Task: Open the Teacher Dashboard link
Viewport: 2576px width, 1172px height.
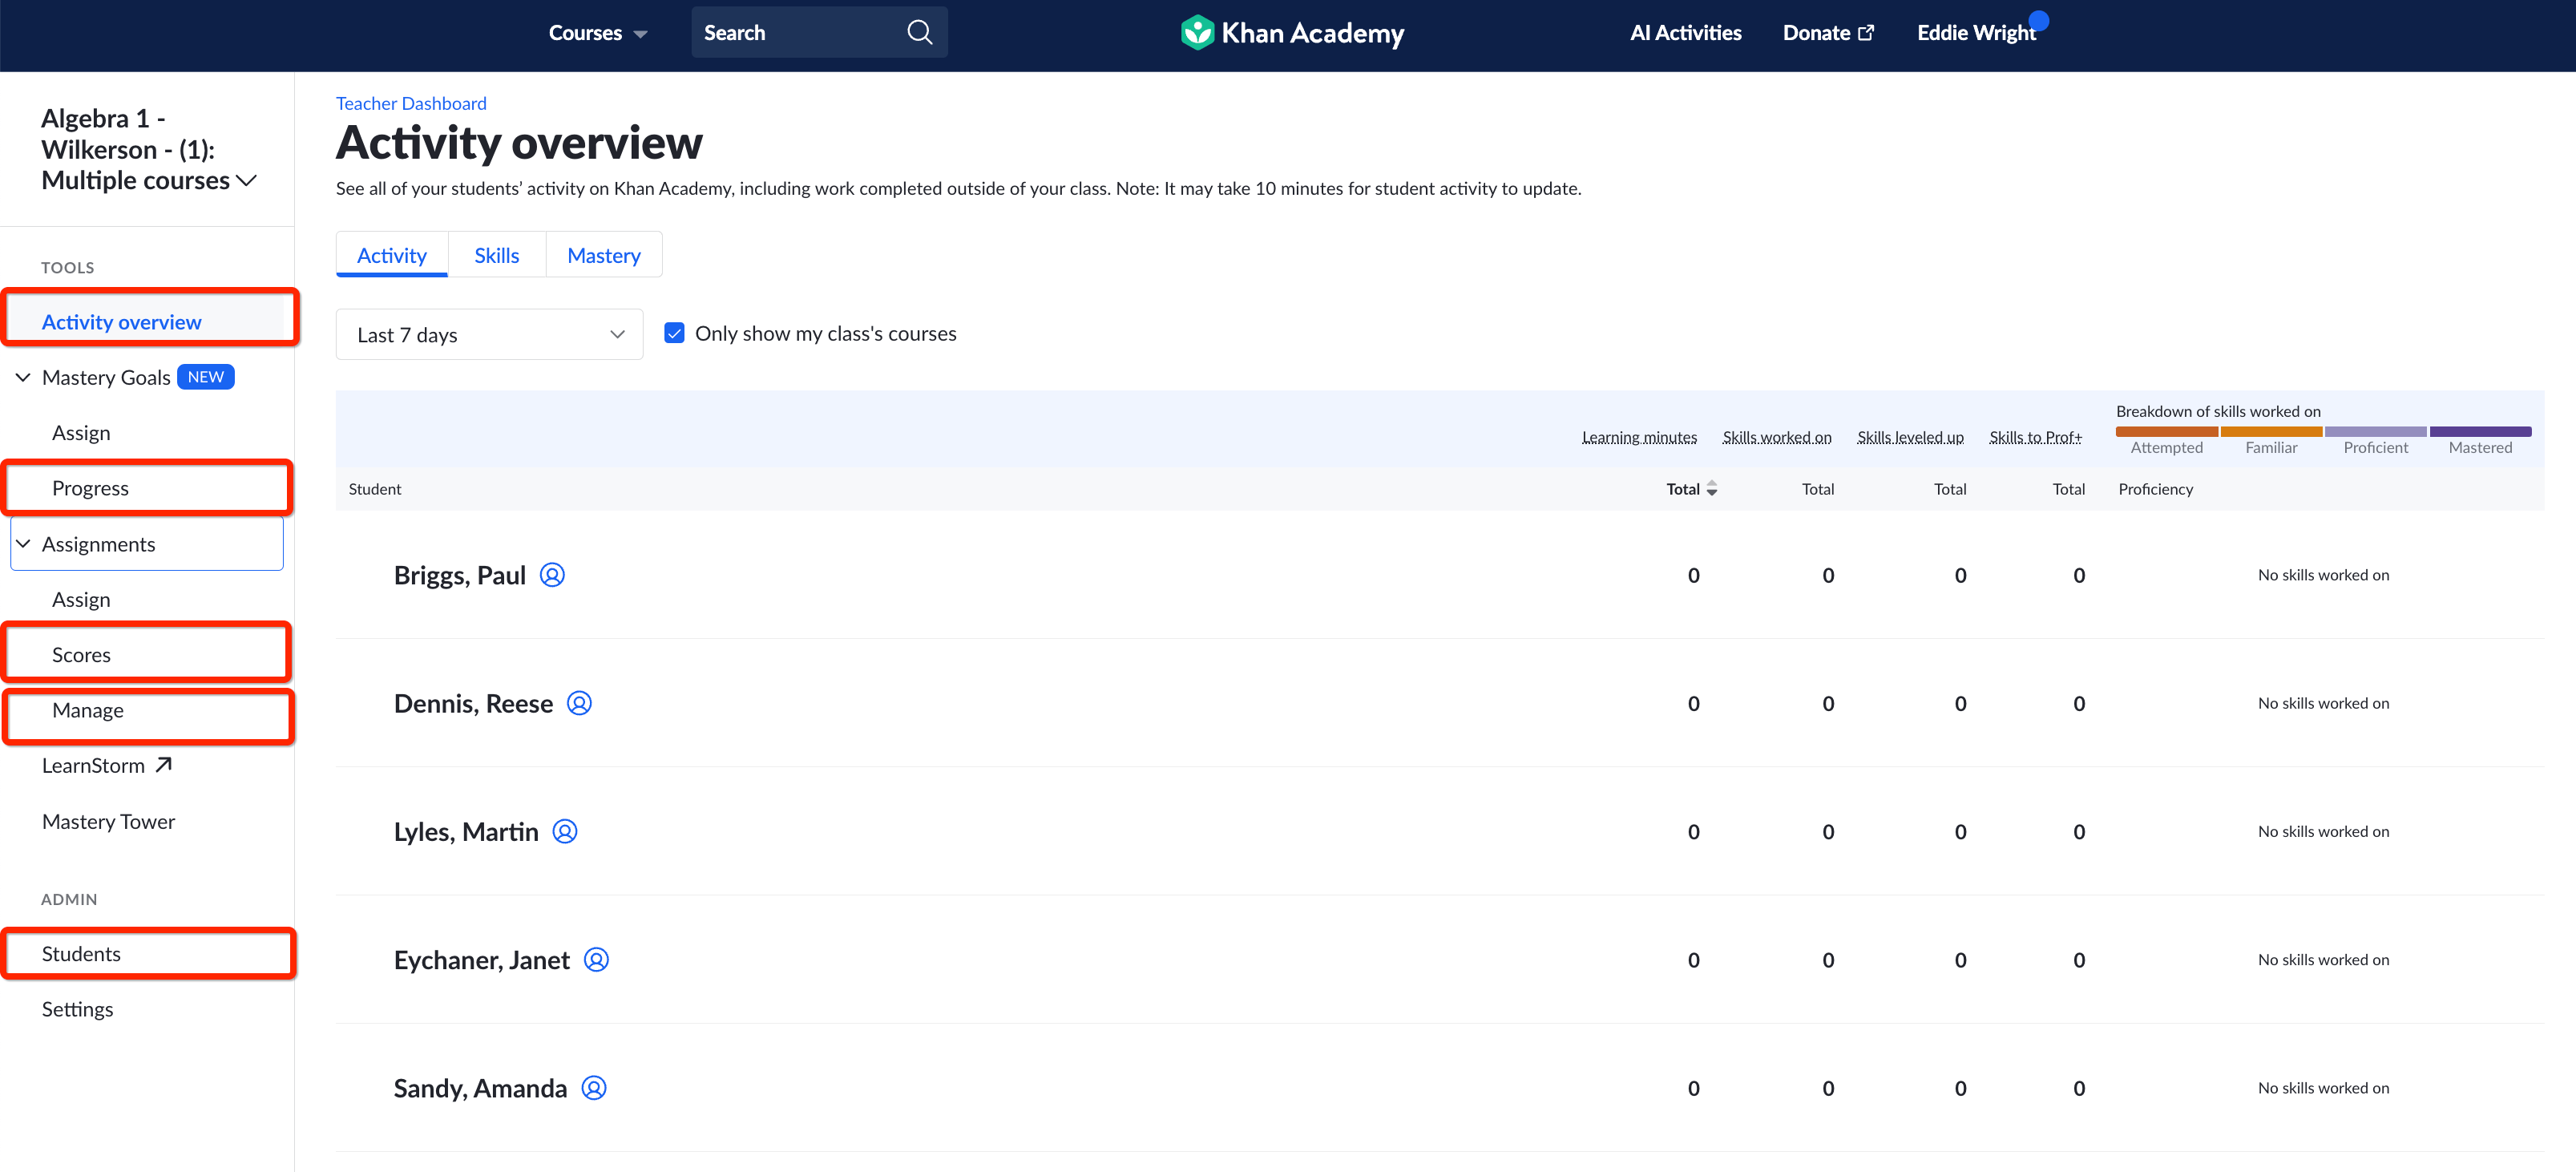Action: 410,103
